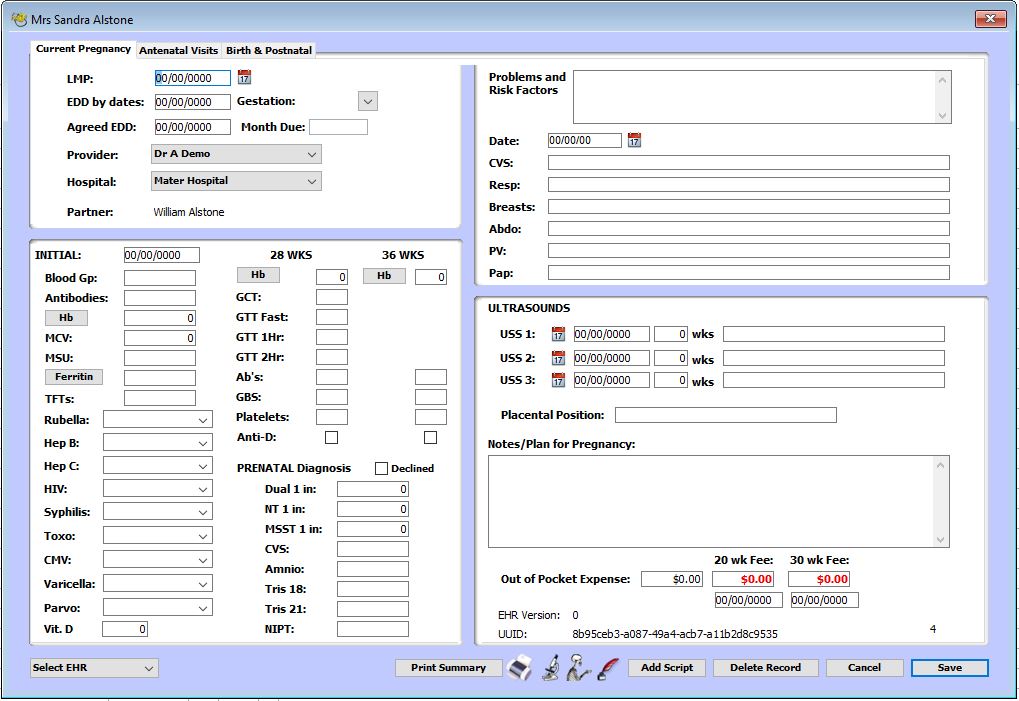Image resolution: width=1019 pixels, height=701 pixels.
Task: Click the Add Script button
Action: point(667,668)
